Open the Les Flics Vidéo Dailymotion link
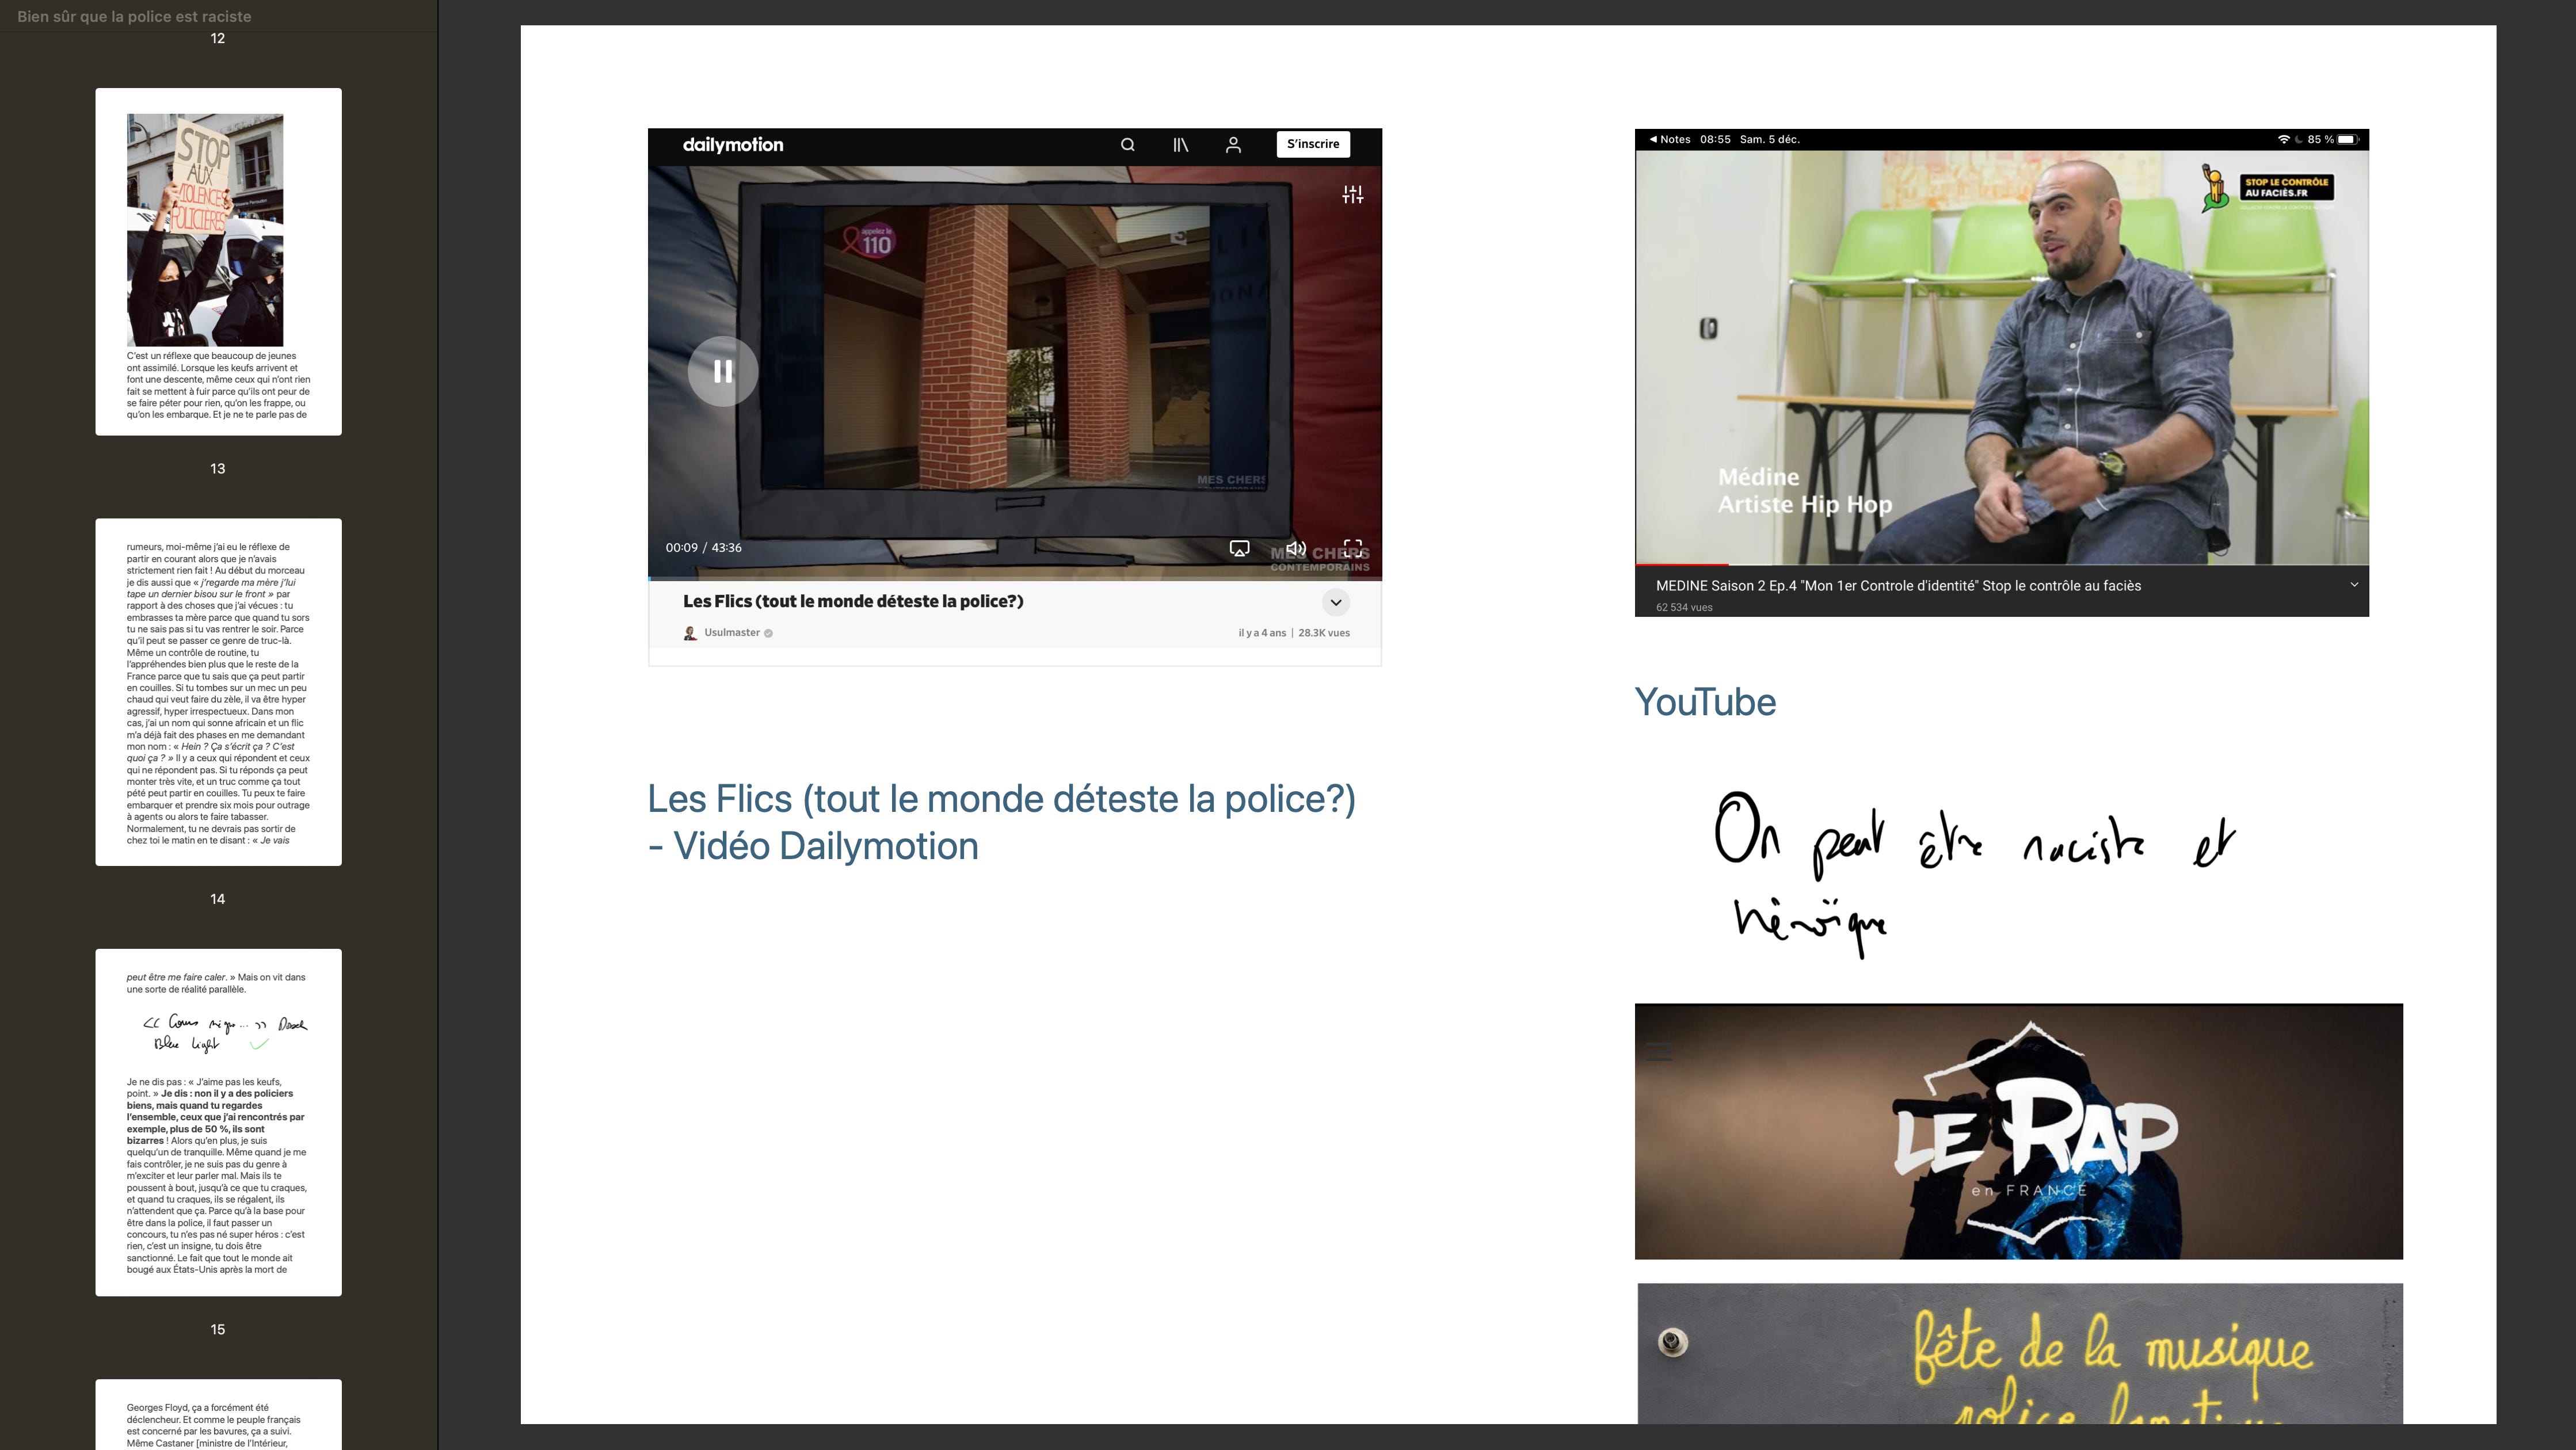 tap(1002, 822)
